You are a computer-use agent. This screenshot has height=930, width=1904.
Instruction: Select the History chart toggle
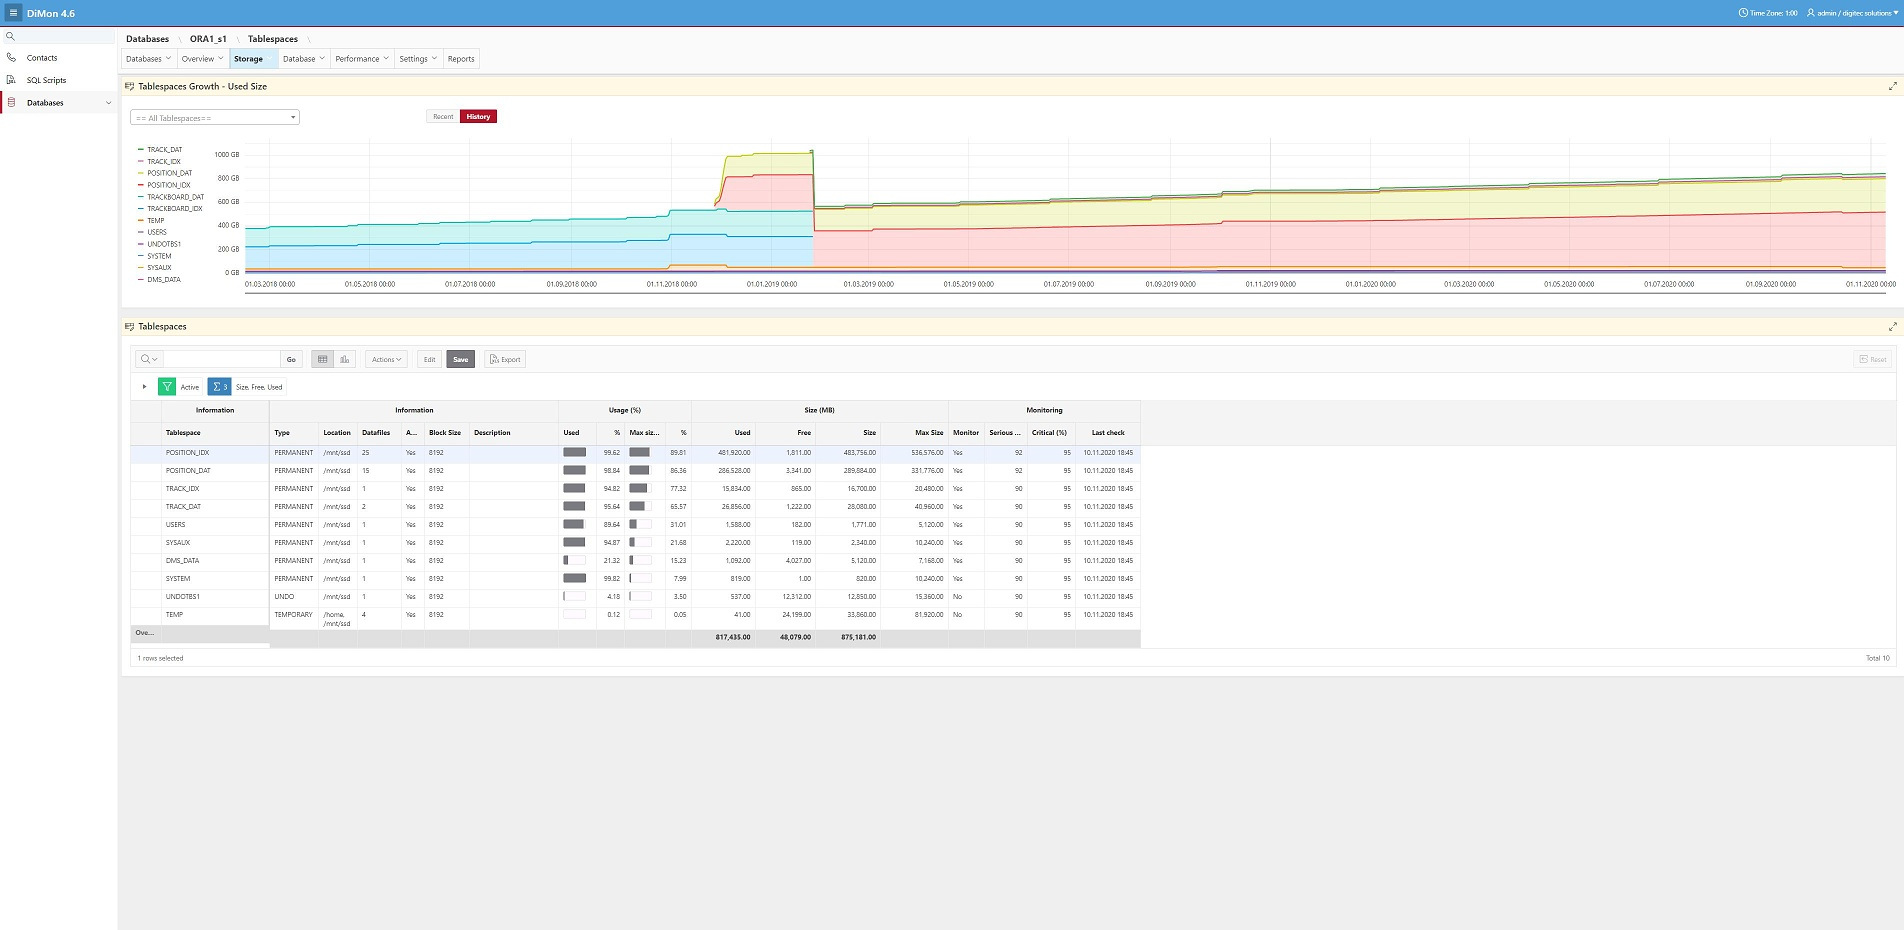point(478,117)
